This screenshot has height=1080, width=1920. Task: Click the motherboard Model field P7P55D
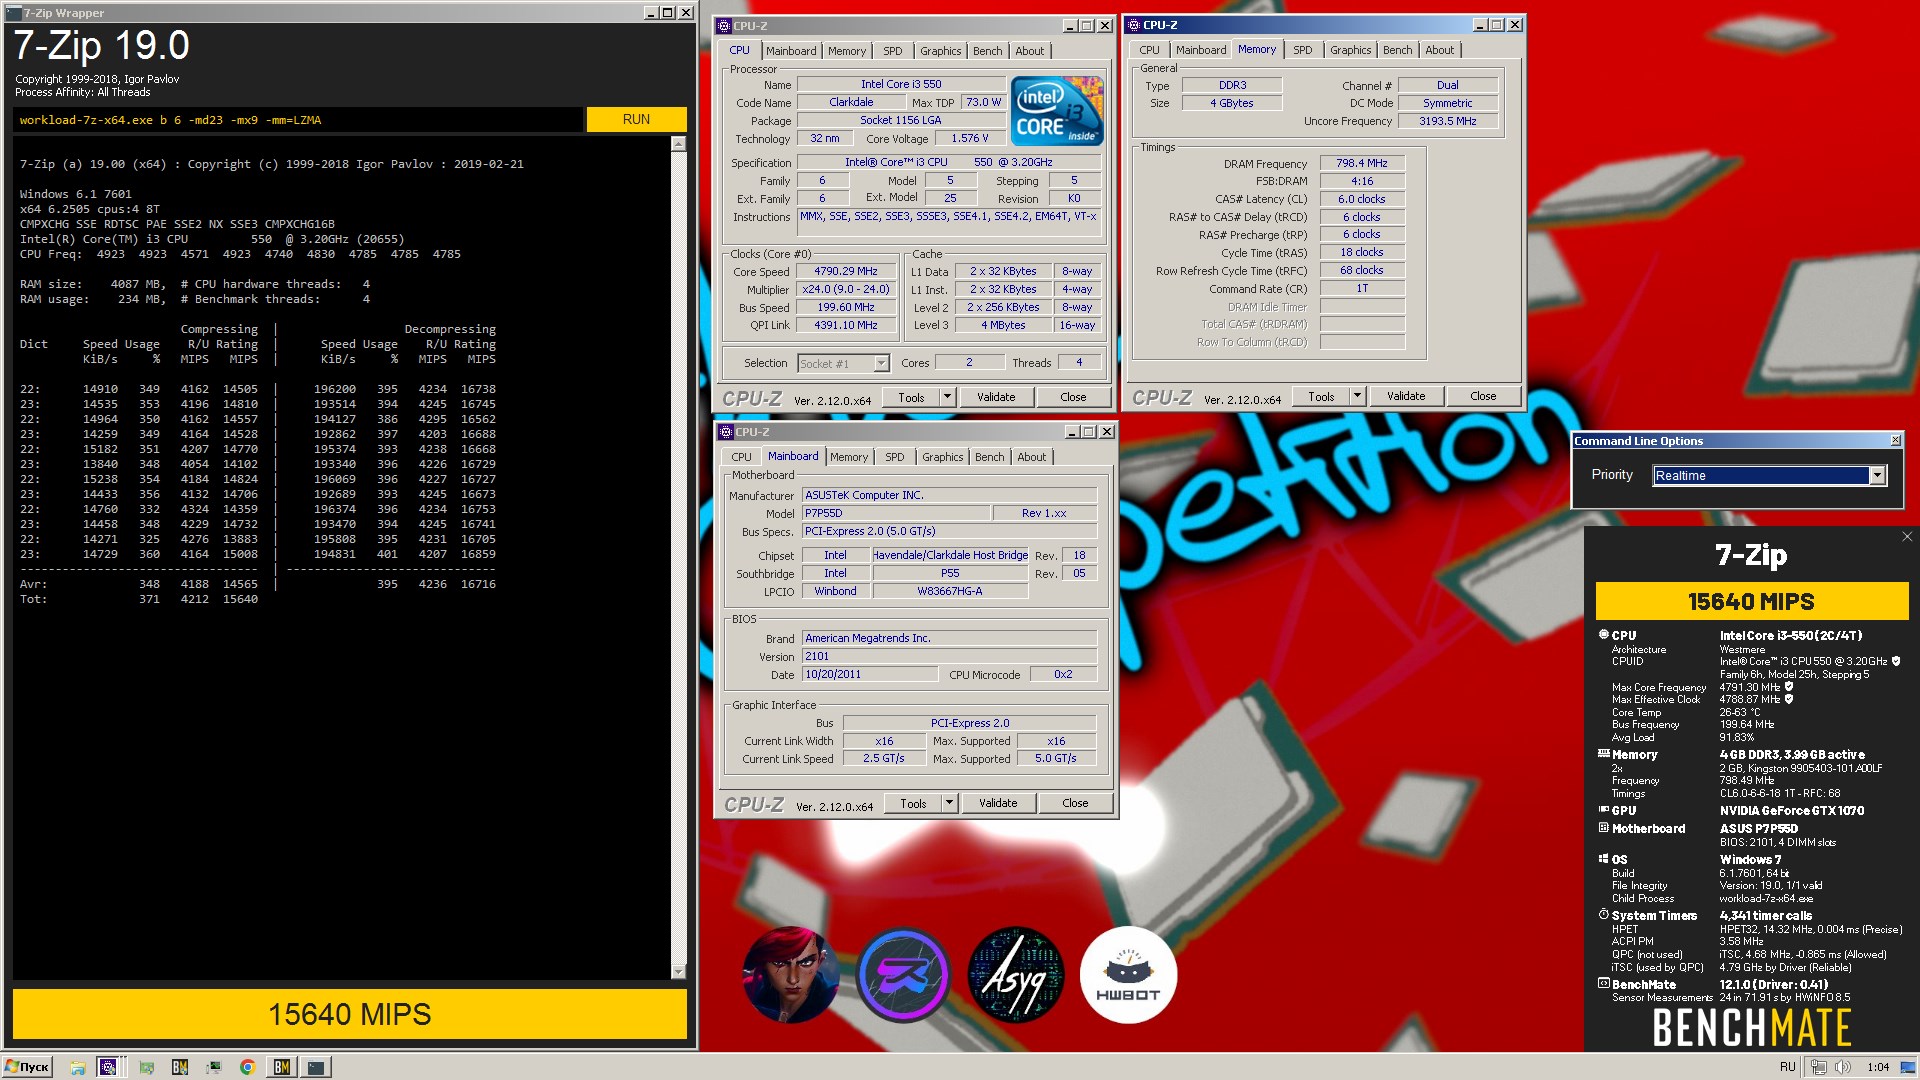[895, 513]
